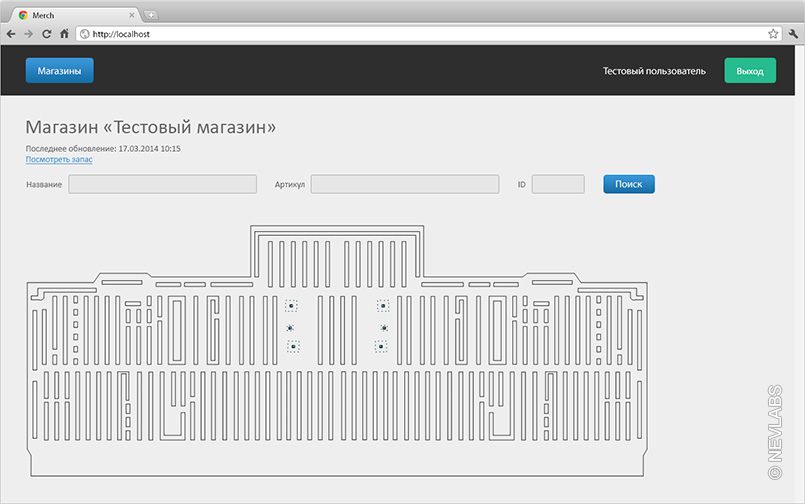Click the left star-shaped marker on map
The image size is (805, 504).
(x=290, y=327)
